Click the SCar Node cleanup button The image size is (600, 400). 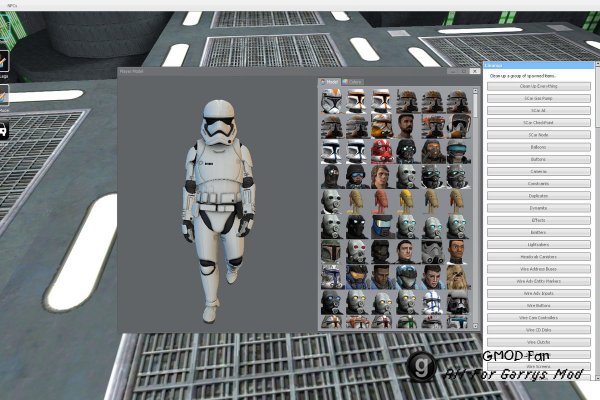[538, 135]
